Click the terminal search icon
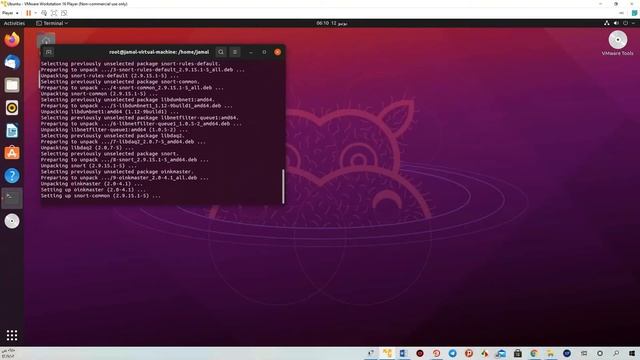640x360 pixels. click(221, 52)
